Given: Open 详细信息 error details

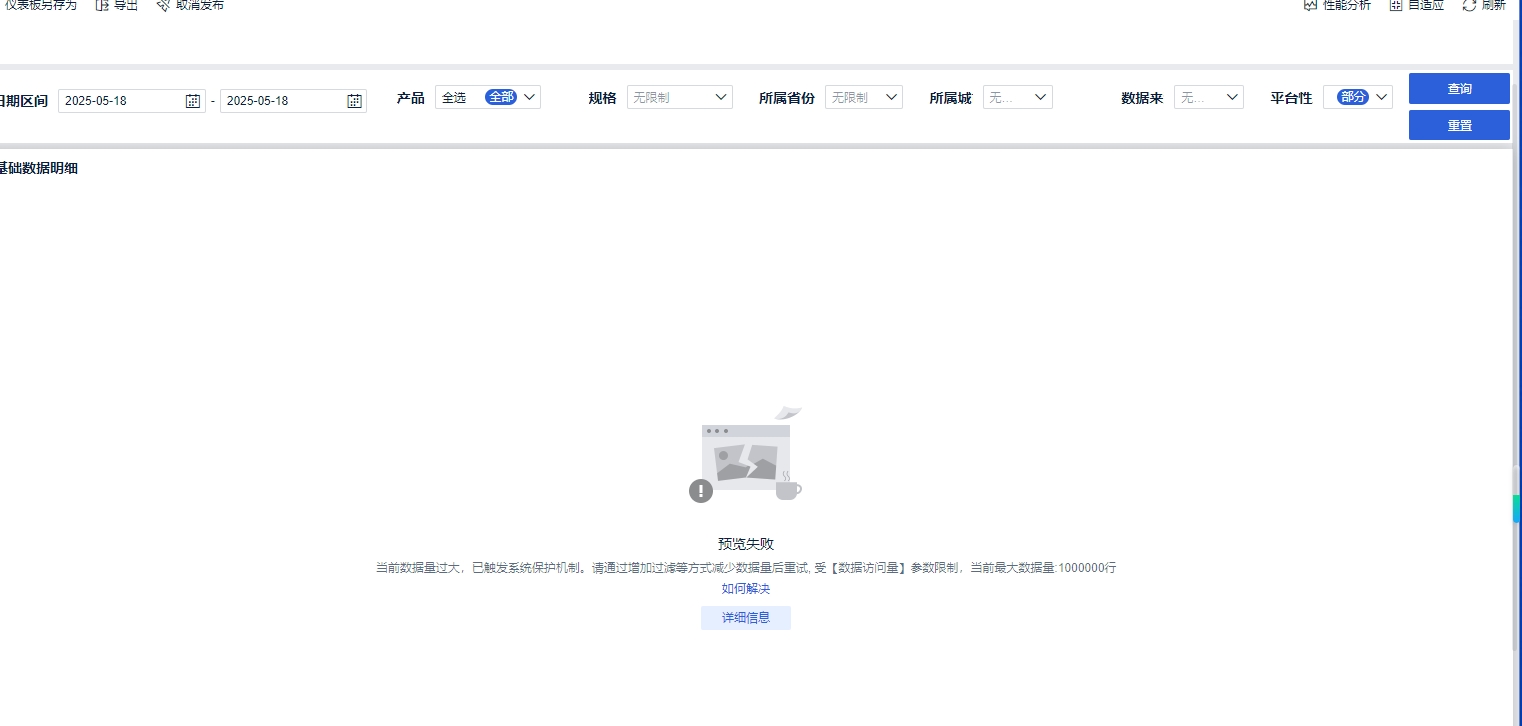Looking at the screenshot, I should 746,618.
